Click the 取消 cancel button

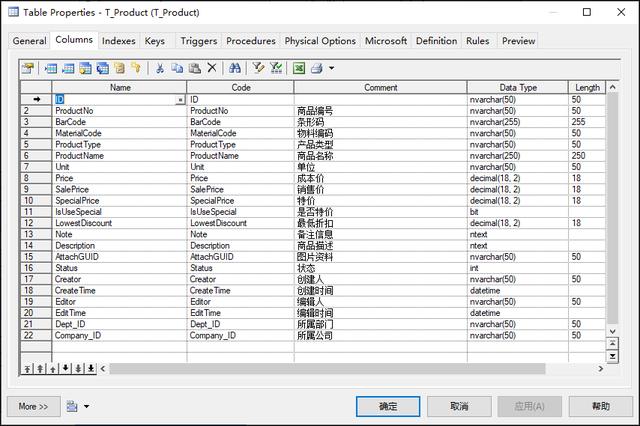coord(459,406)
